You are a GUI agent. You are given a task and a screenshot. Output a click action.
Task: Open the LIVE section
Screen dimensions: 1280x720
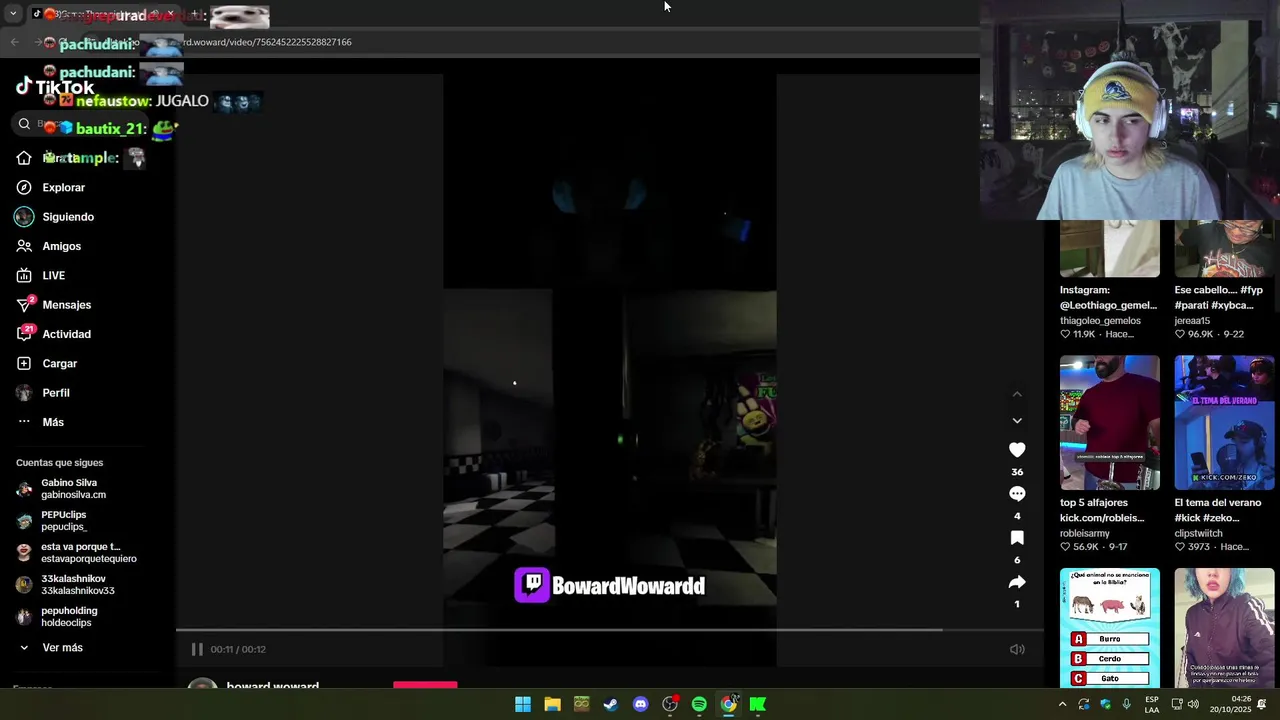pyautogui.click(x=53, y=275)
